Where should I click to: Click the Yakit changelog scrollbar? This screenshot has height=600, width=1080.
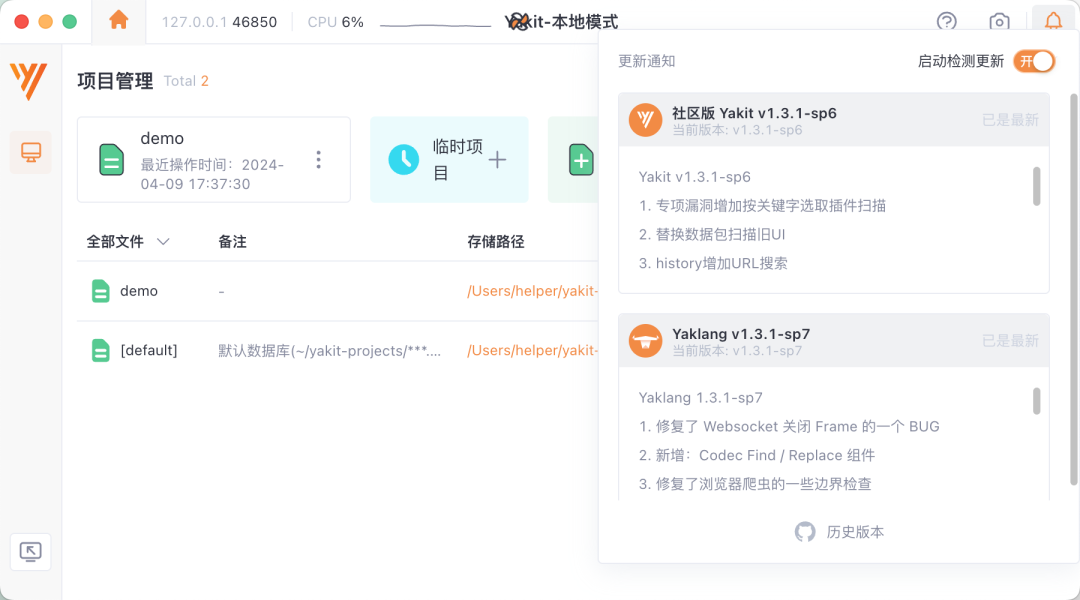click(1037, 186)
